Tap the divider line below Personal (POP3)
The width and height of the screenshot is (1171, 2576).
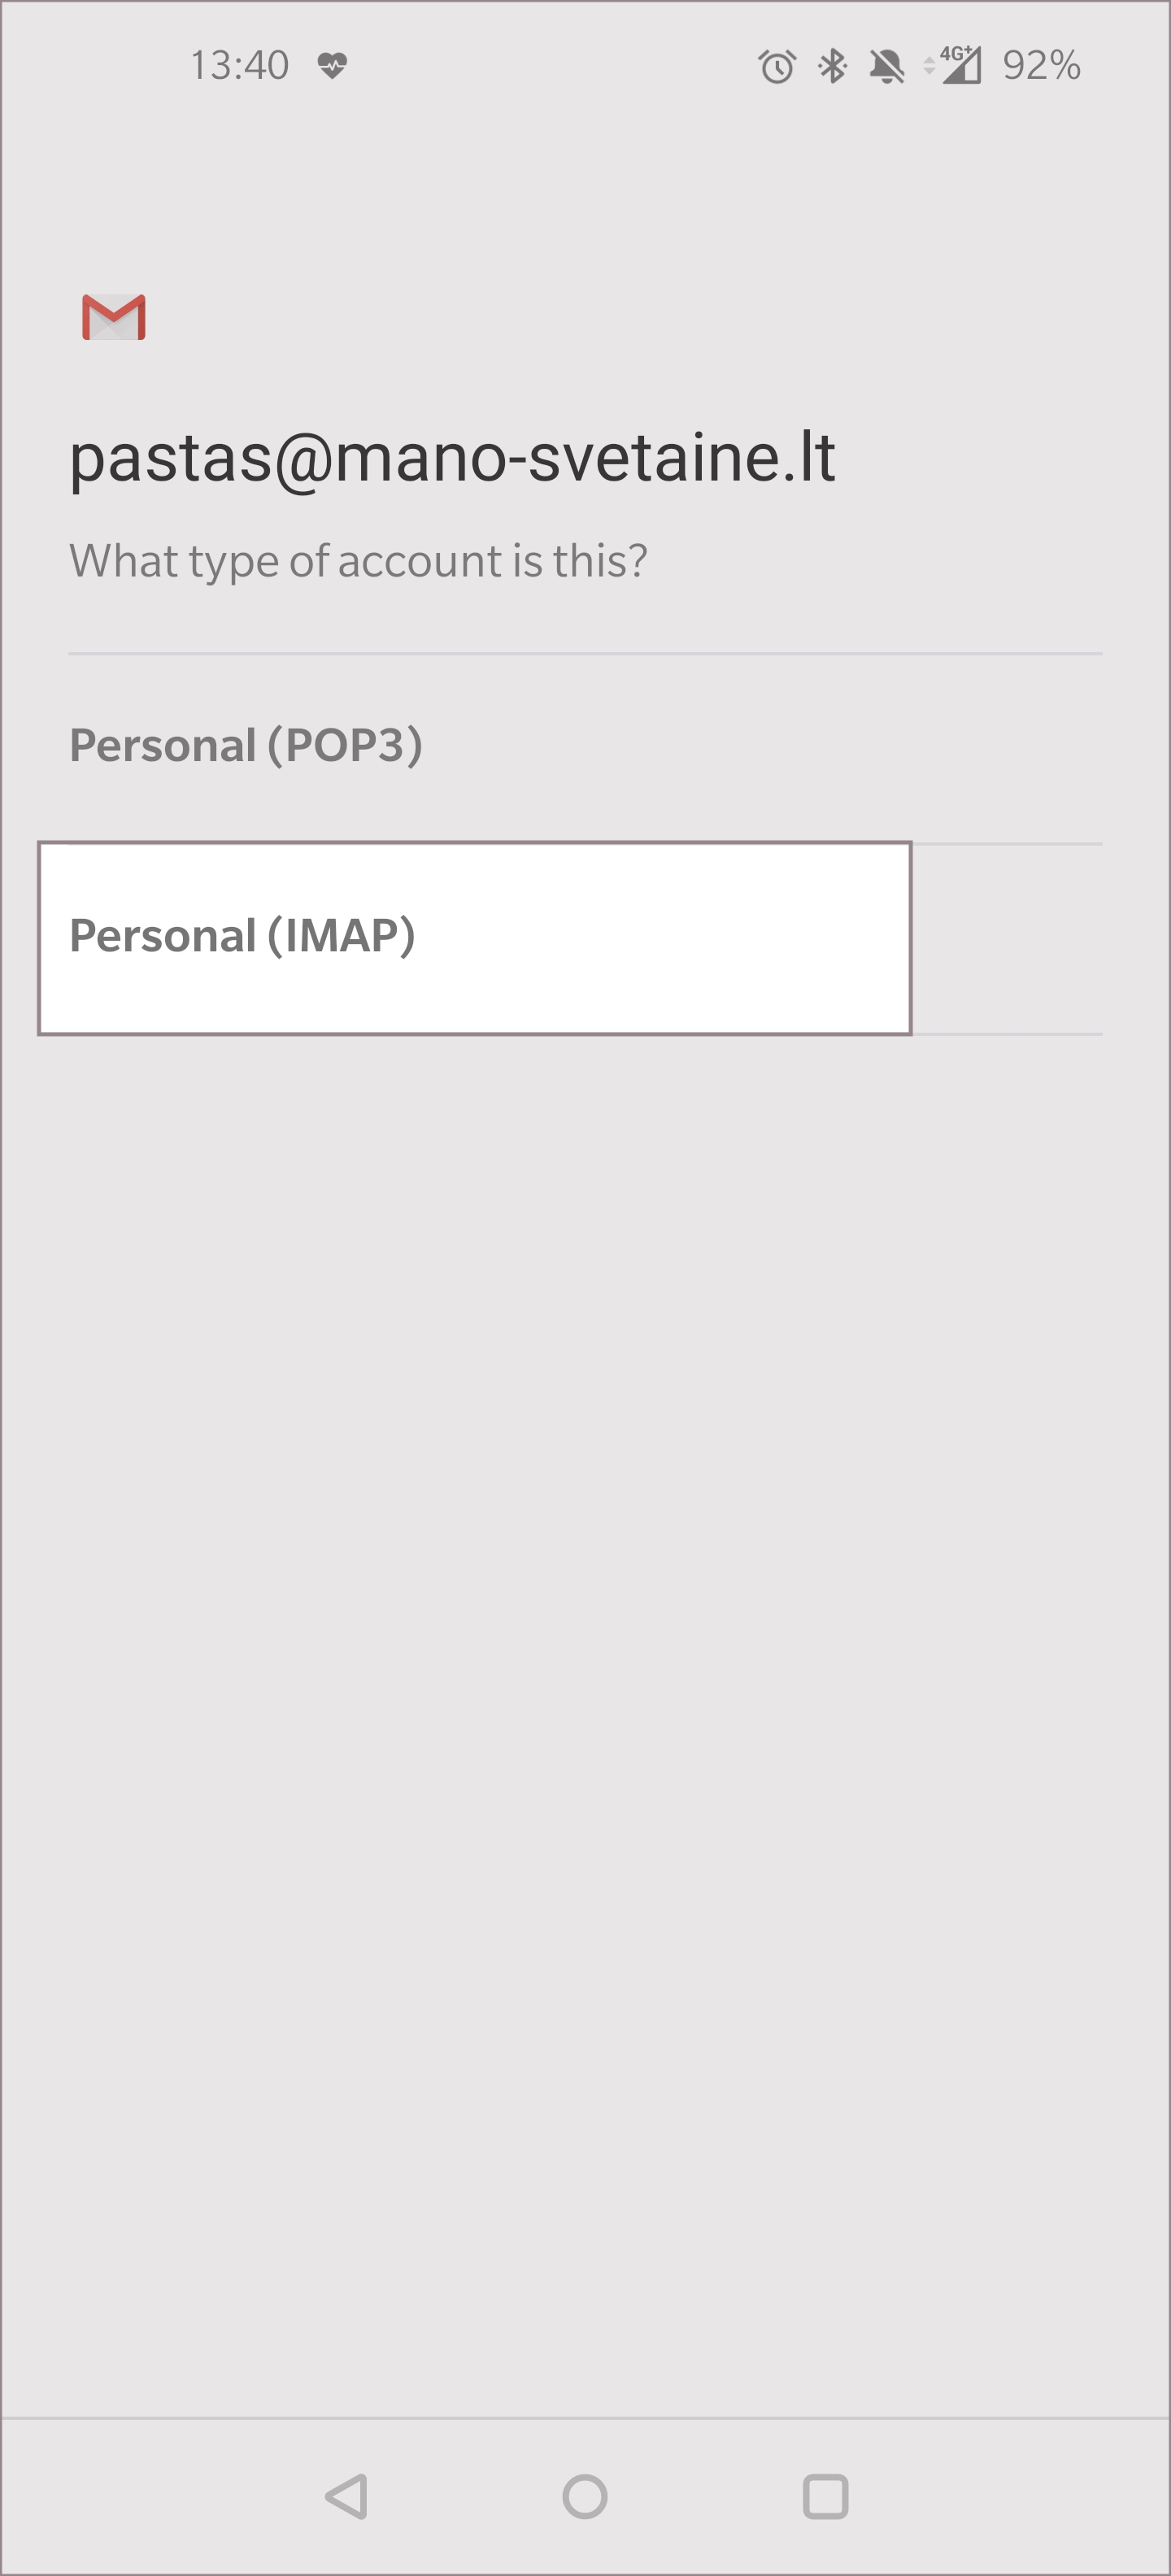[1006, 844]
